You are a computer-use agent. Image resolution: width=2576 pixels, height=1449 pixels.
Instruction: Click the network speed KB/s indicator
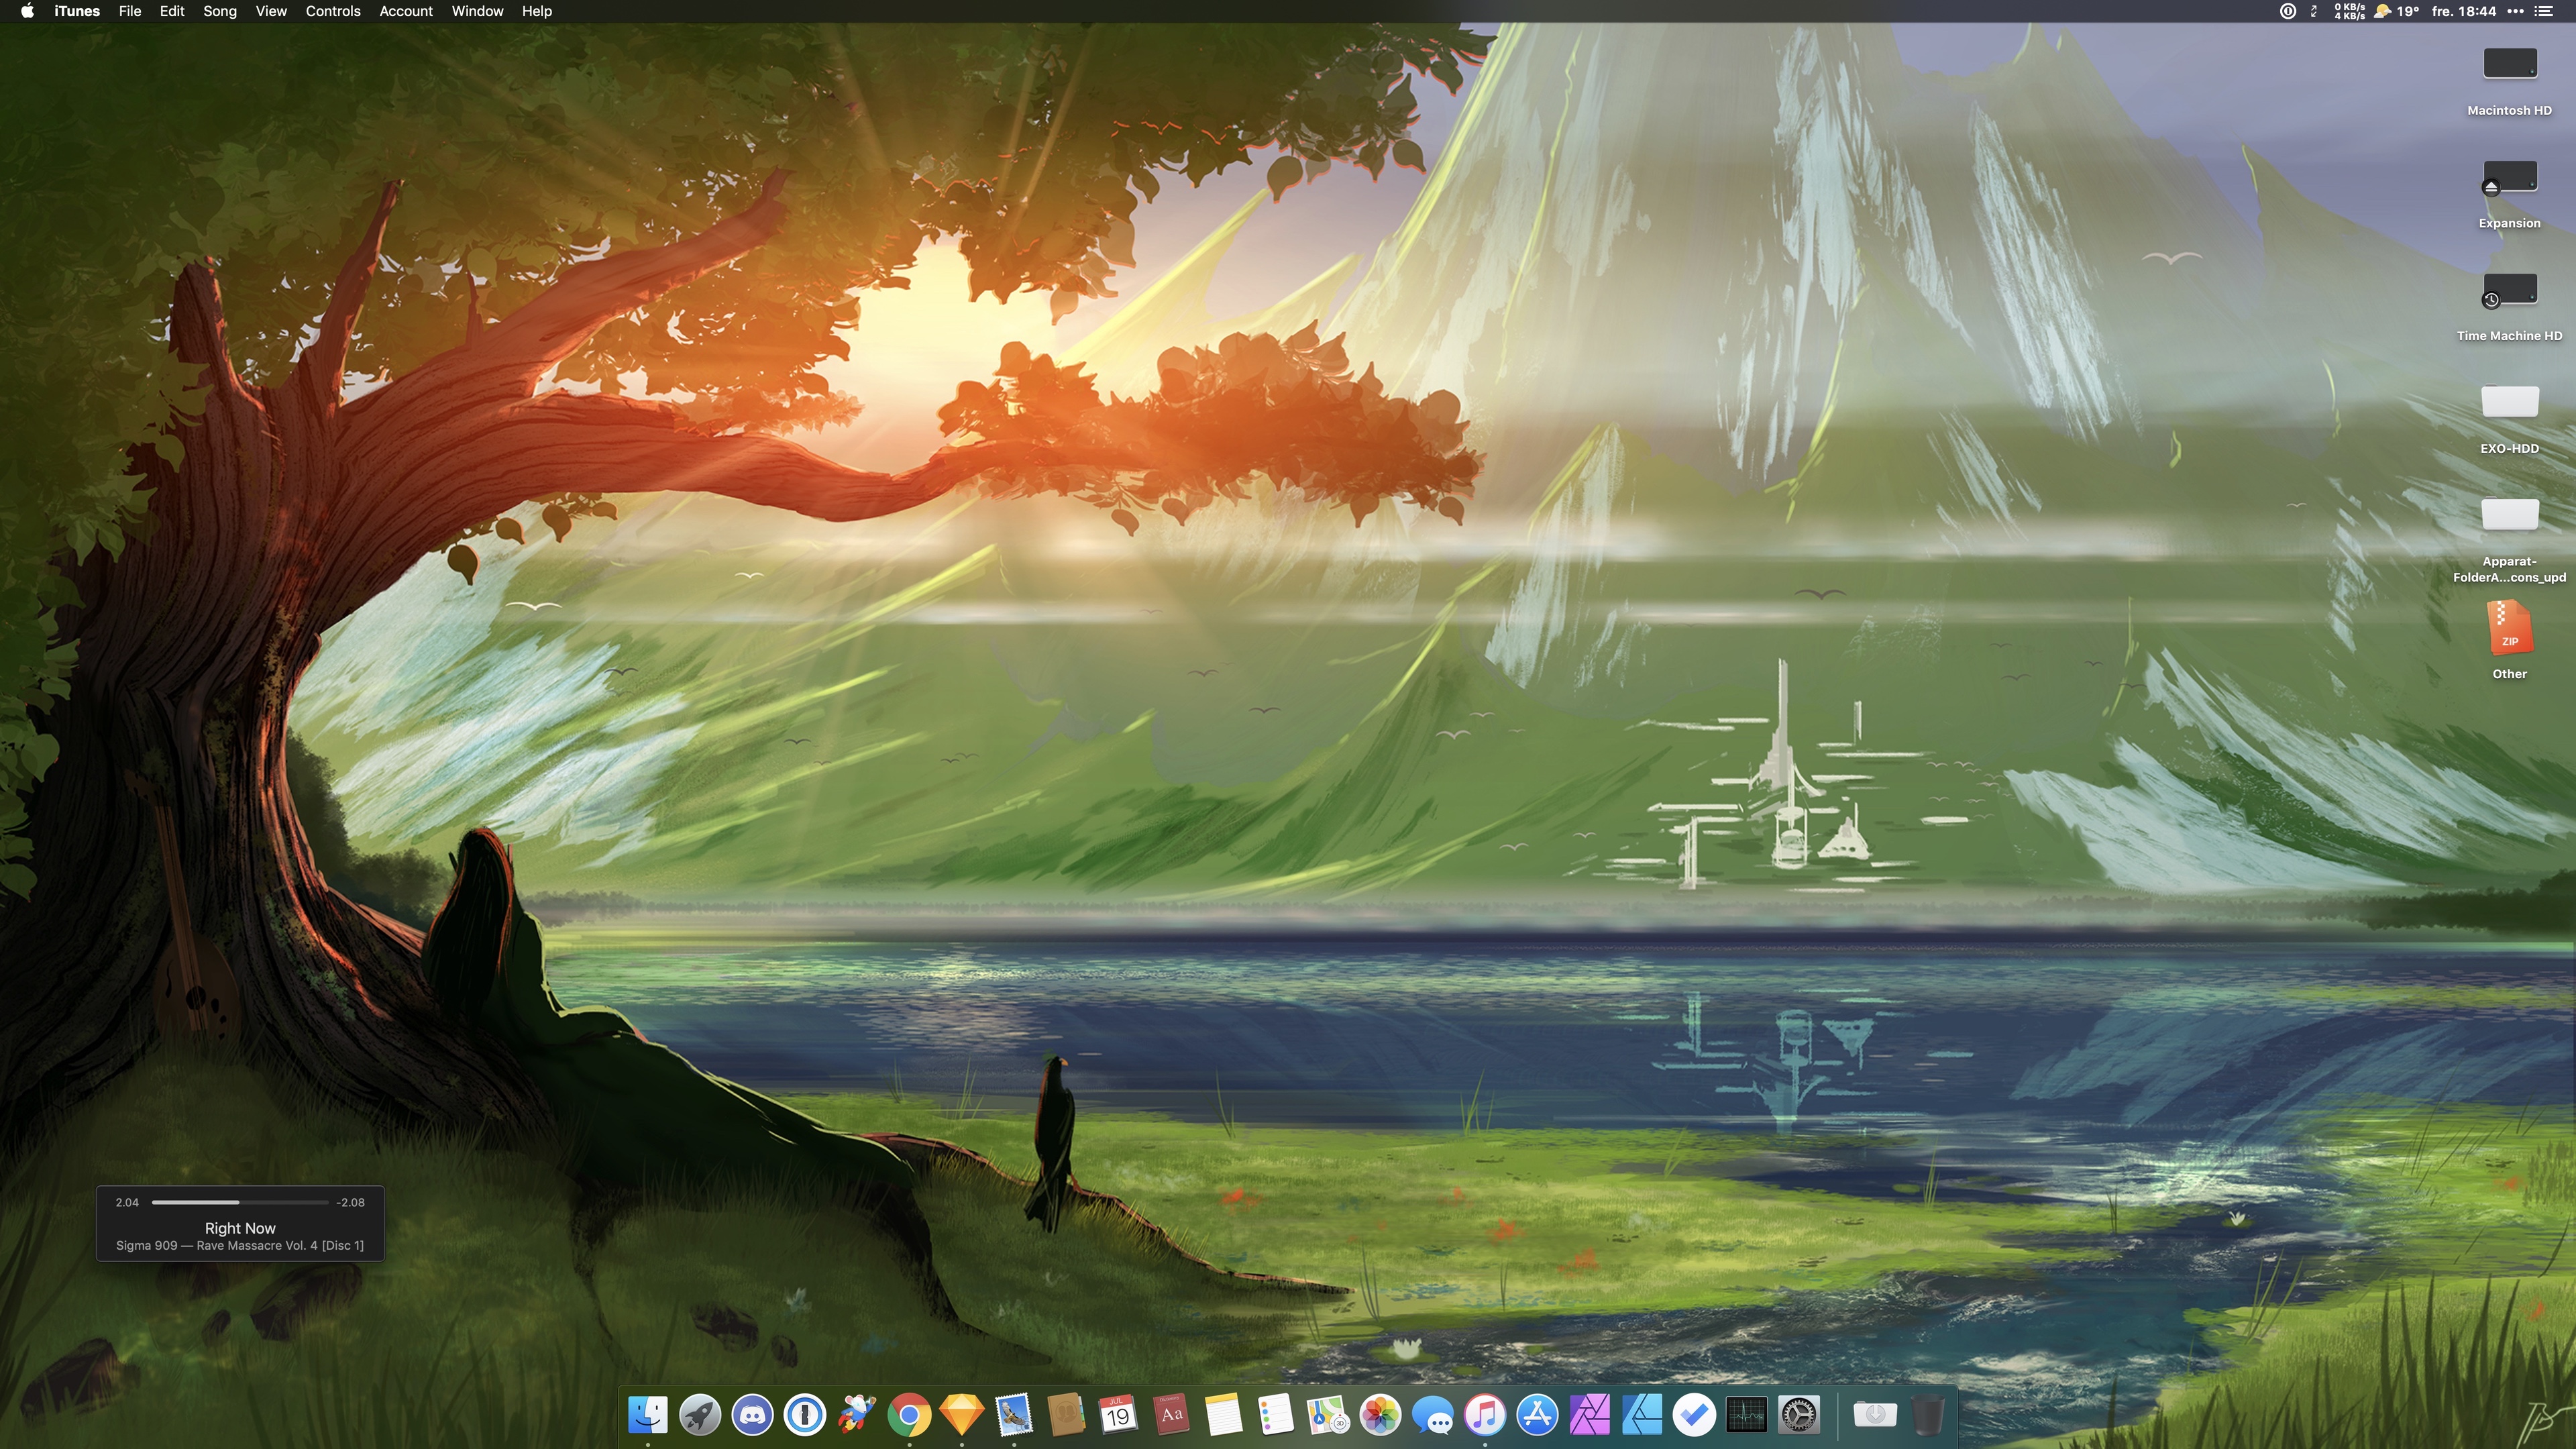coord(2350,11)
